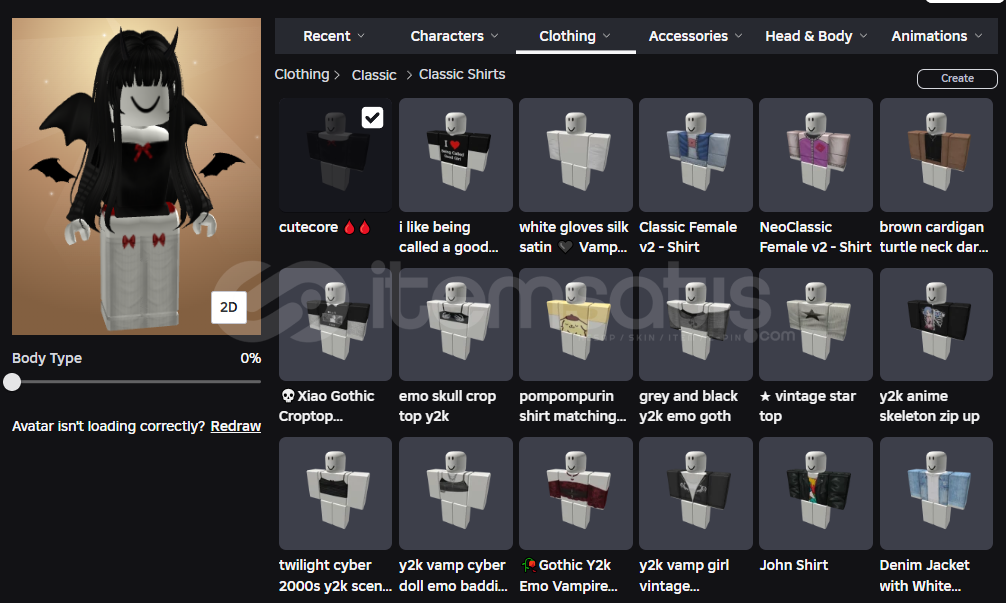
Task: Select the emo skull crop top y2k
Action: point(456,325)
